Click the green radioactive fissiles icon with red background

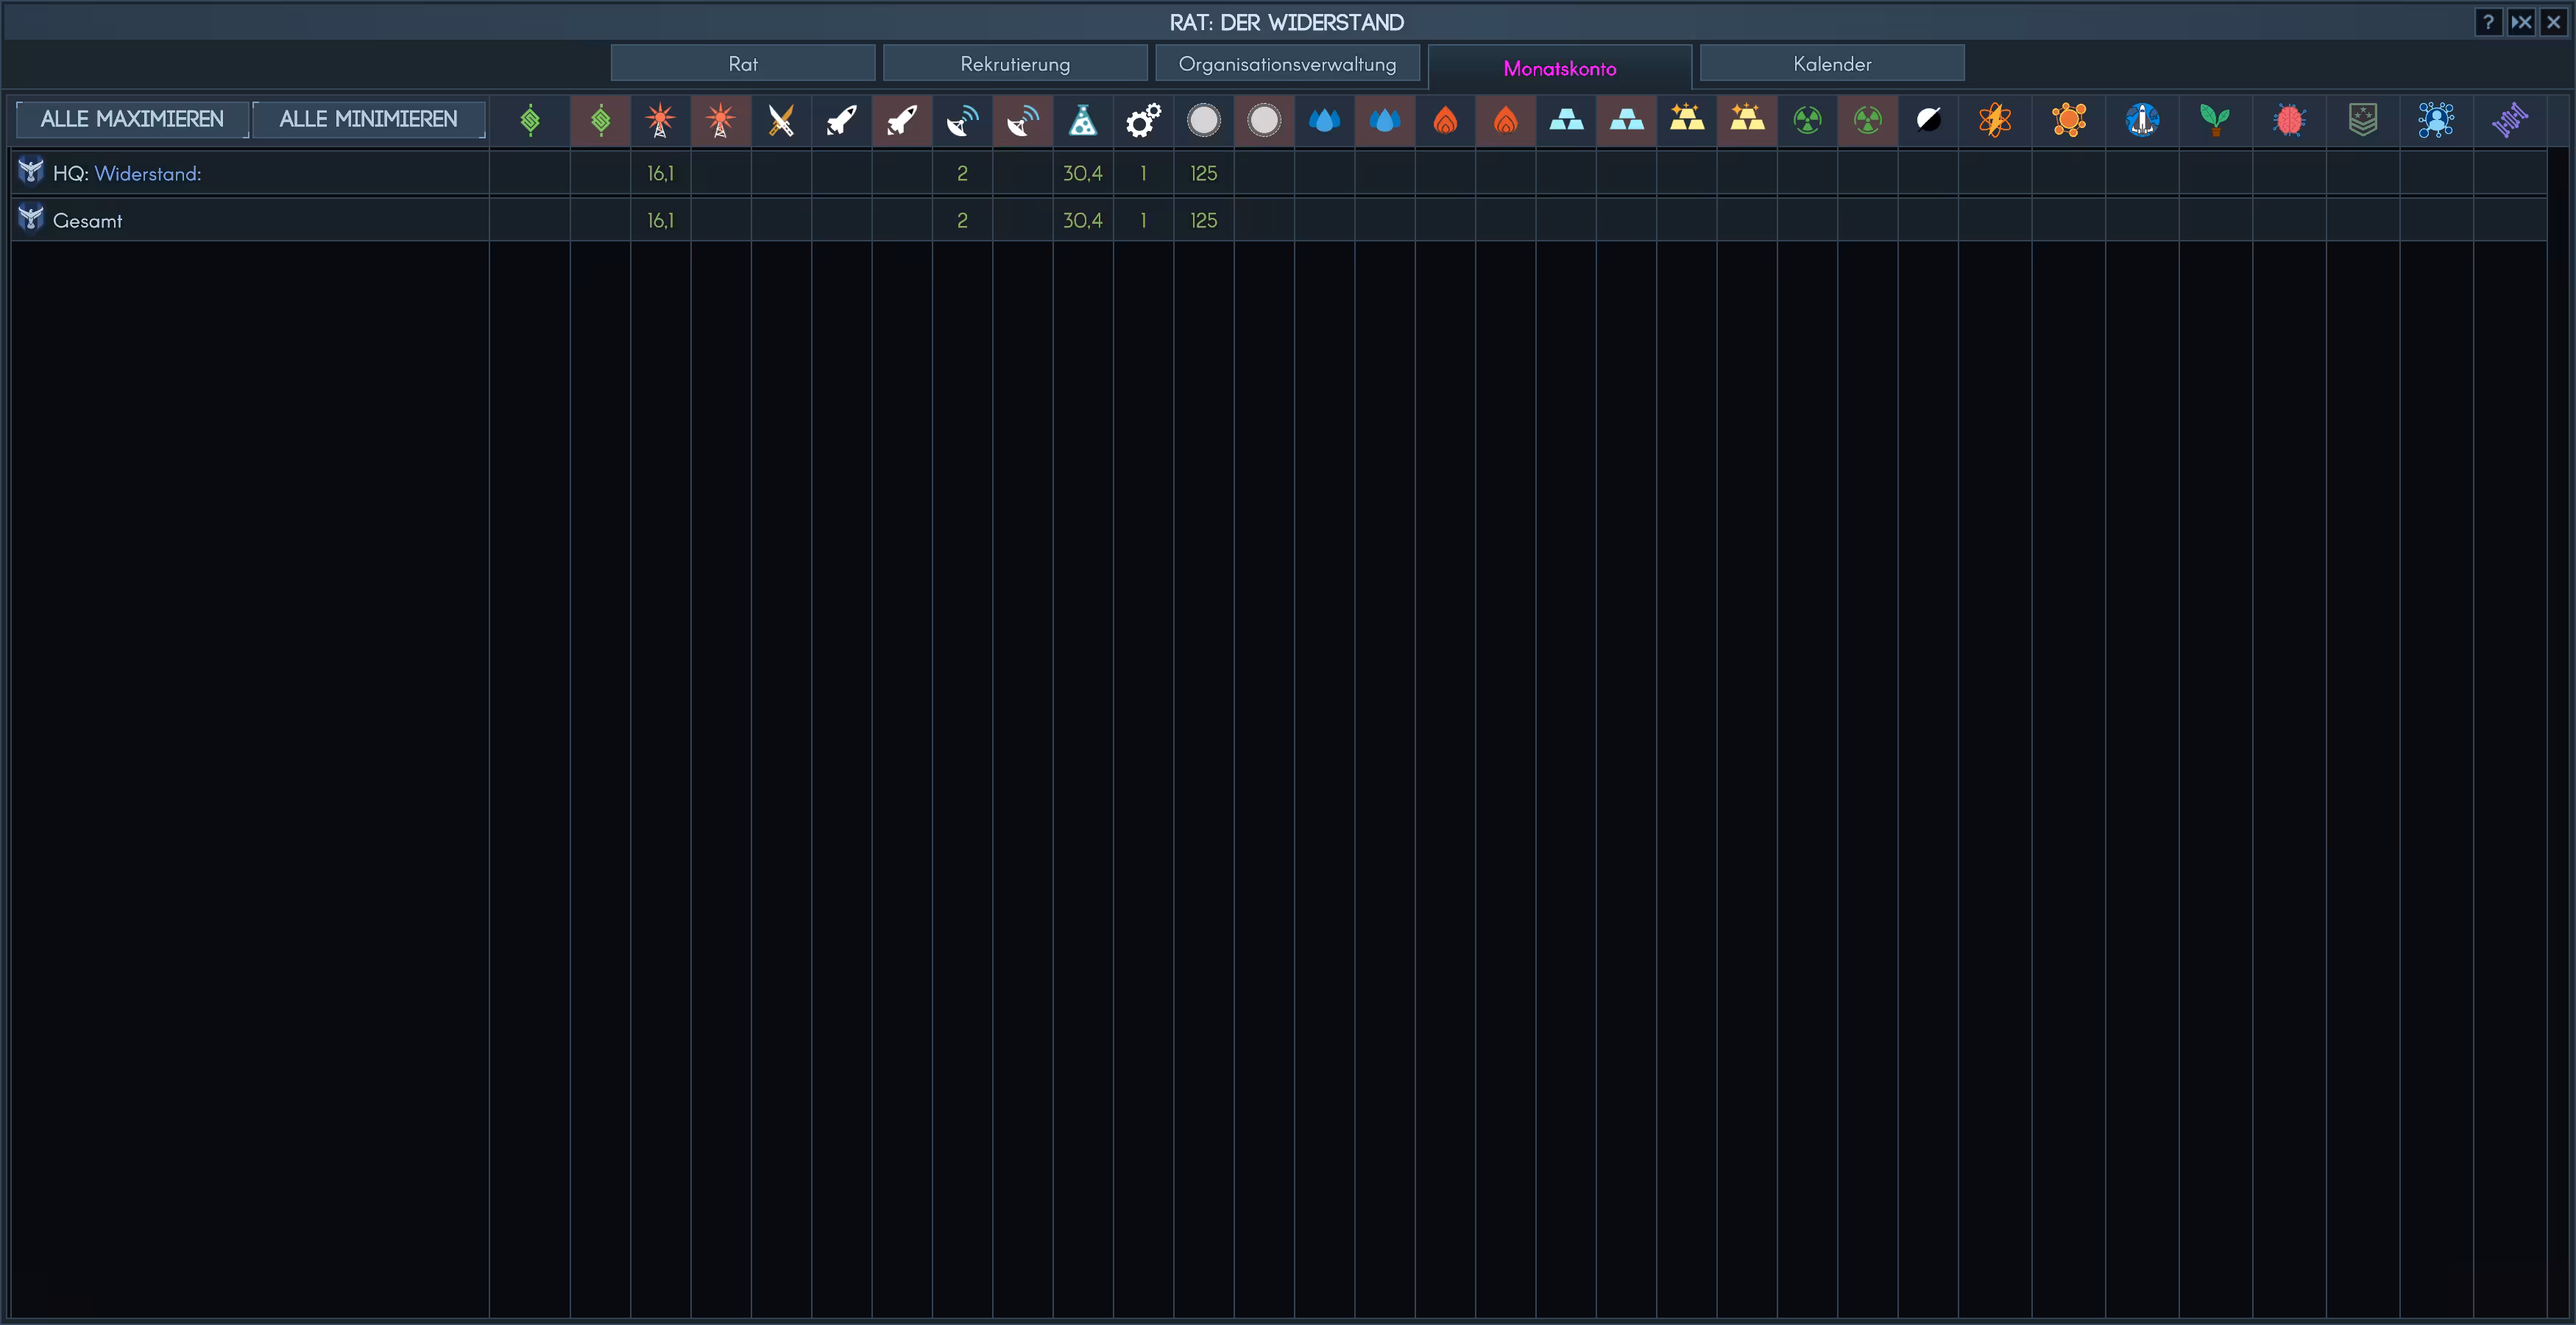click(1867, 120)
